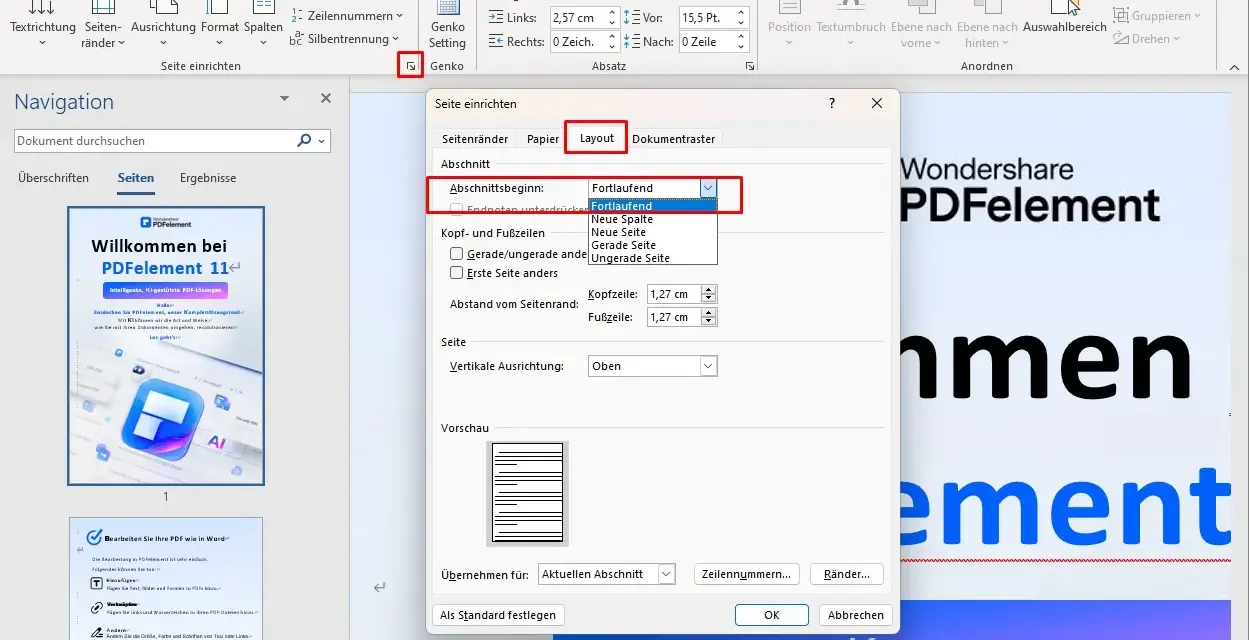Screen dimensions: 1249x640
Task: Open Navigation pane options dropdown arrow
Action: [x=284, y=98]
